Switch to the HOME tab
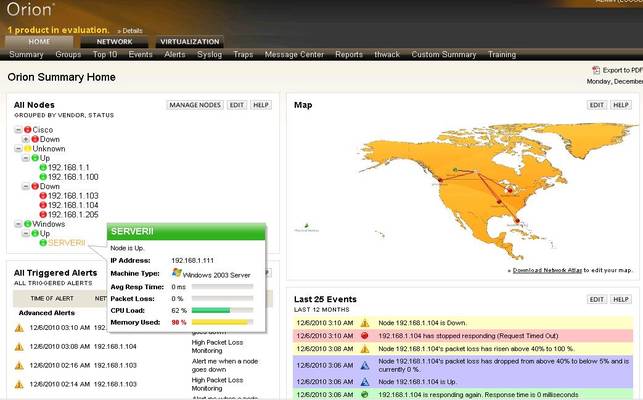This screenshot has width=643, height=400. coord(39,42)
